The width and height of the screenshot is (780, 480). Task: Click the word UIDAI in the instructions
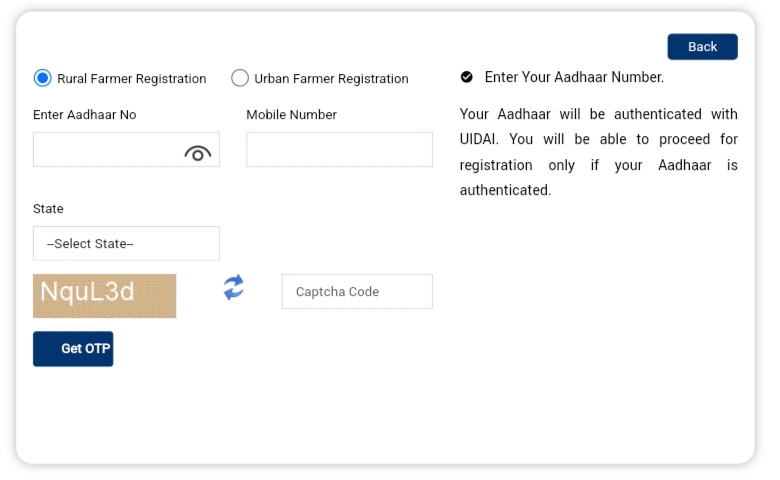pyautogui.click(x=479, y=139)
